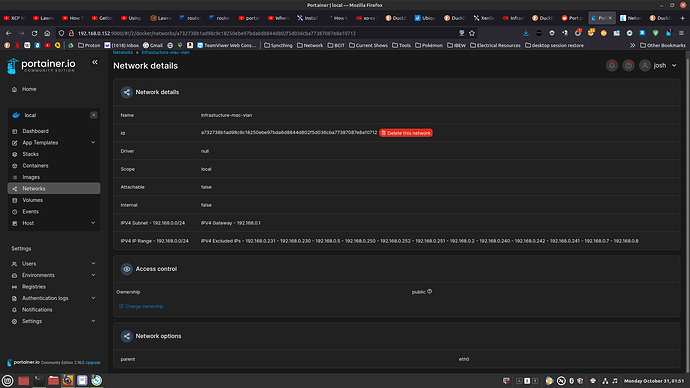Reload the page with the refresh icon
The width and height of the screenshot is (690, 388).
click(34, 33)
